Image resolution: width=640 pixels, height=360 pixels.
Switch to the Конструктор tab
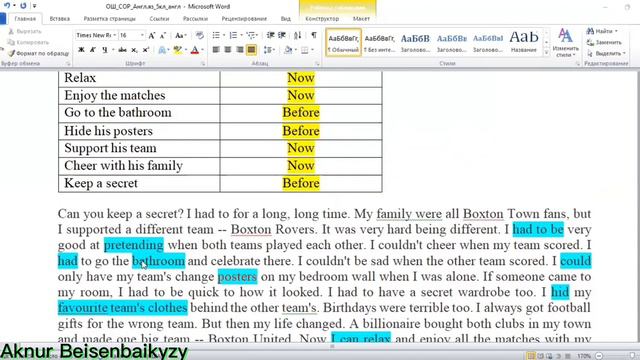tap(322, 19)
